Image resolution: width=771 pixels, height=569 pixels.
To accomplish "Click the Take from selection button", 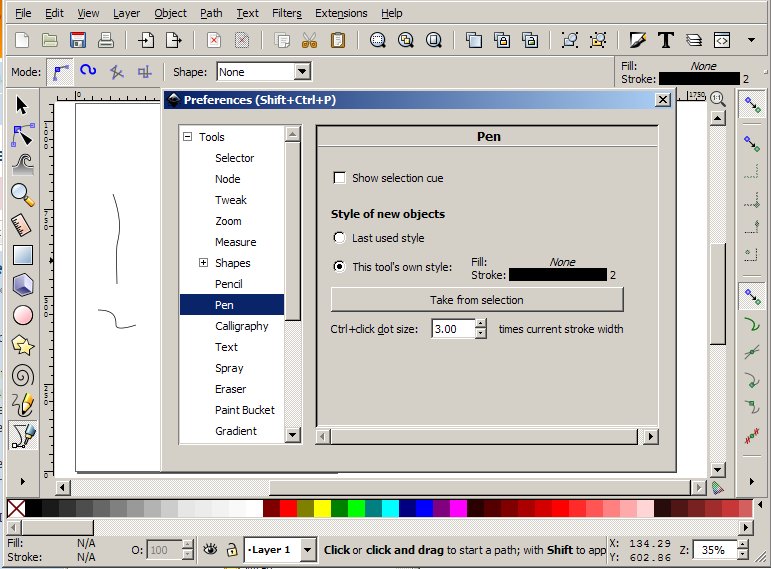I will coord(477,300).
